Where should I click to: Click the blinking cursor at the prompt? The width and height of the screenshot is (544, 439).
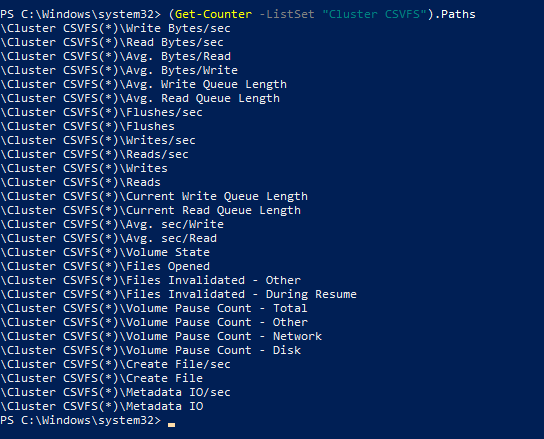point(171,425)
